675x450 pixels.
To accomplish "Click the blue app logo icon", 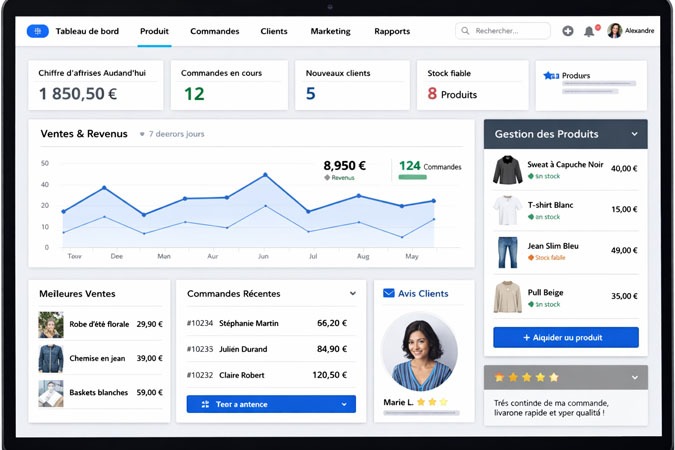I will pyautogui.click(x=37, y=31).
